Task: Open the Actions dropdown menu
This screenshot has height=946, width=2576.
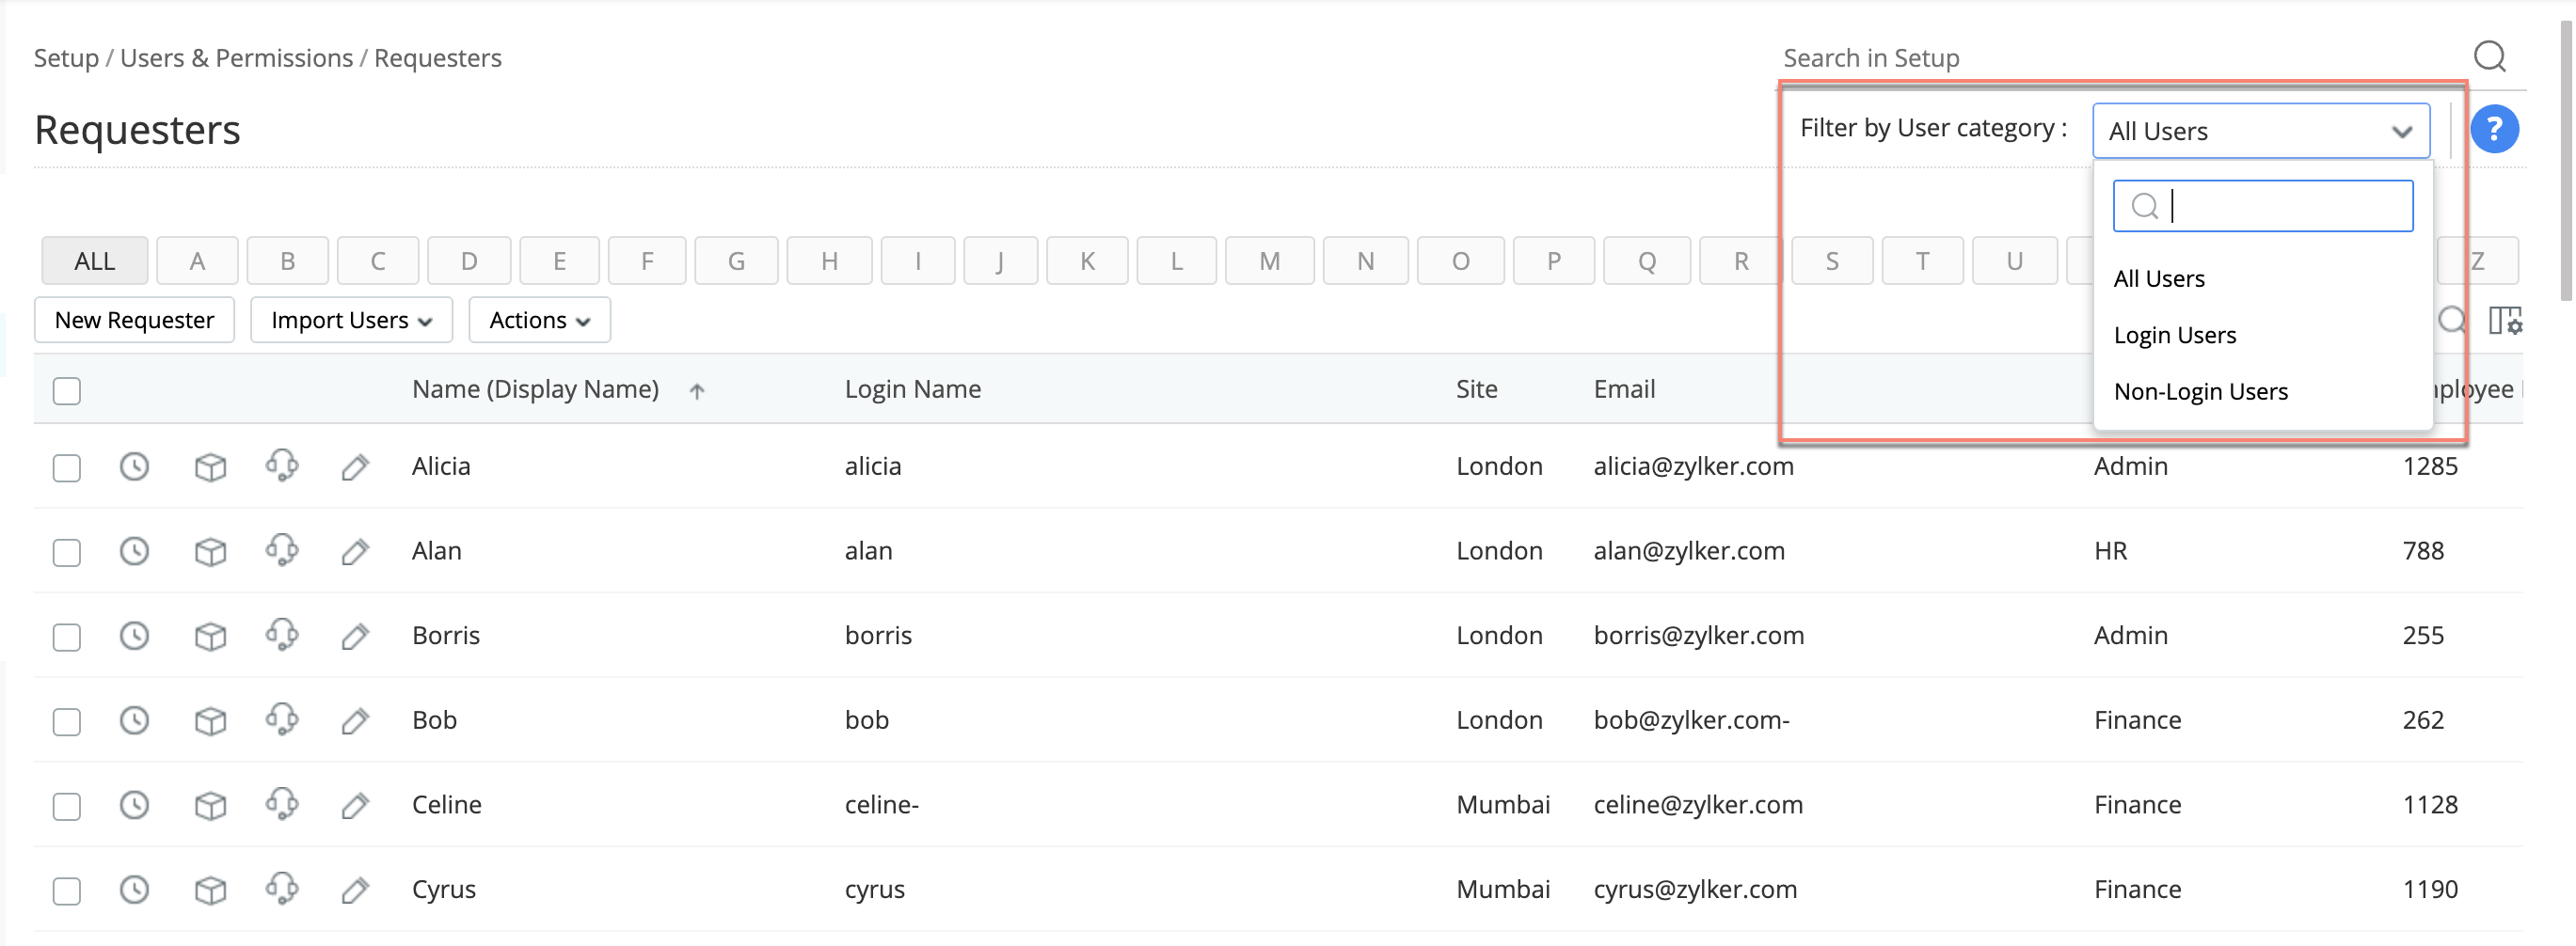Action: (x=539, y=320)
